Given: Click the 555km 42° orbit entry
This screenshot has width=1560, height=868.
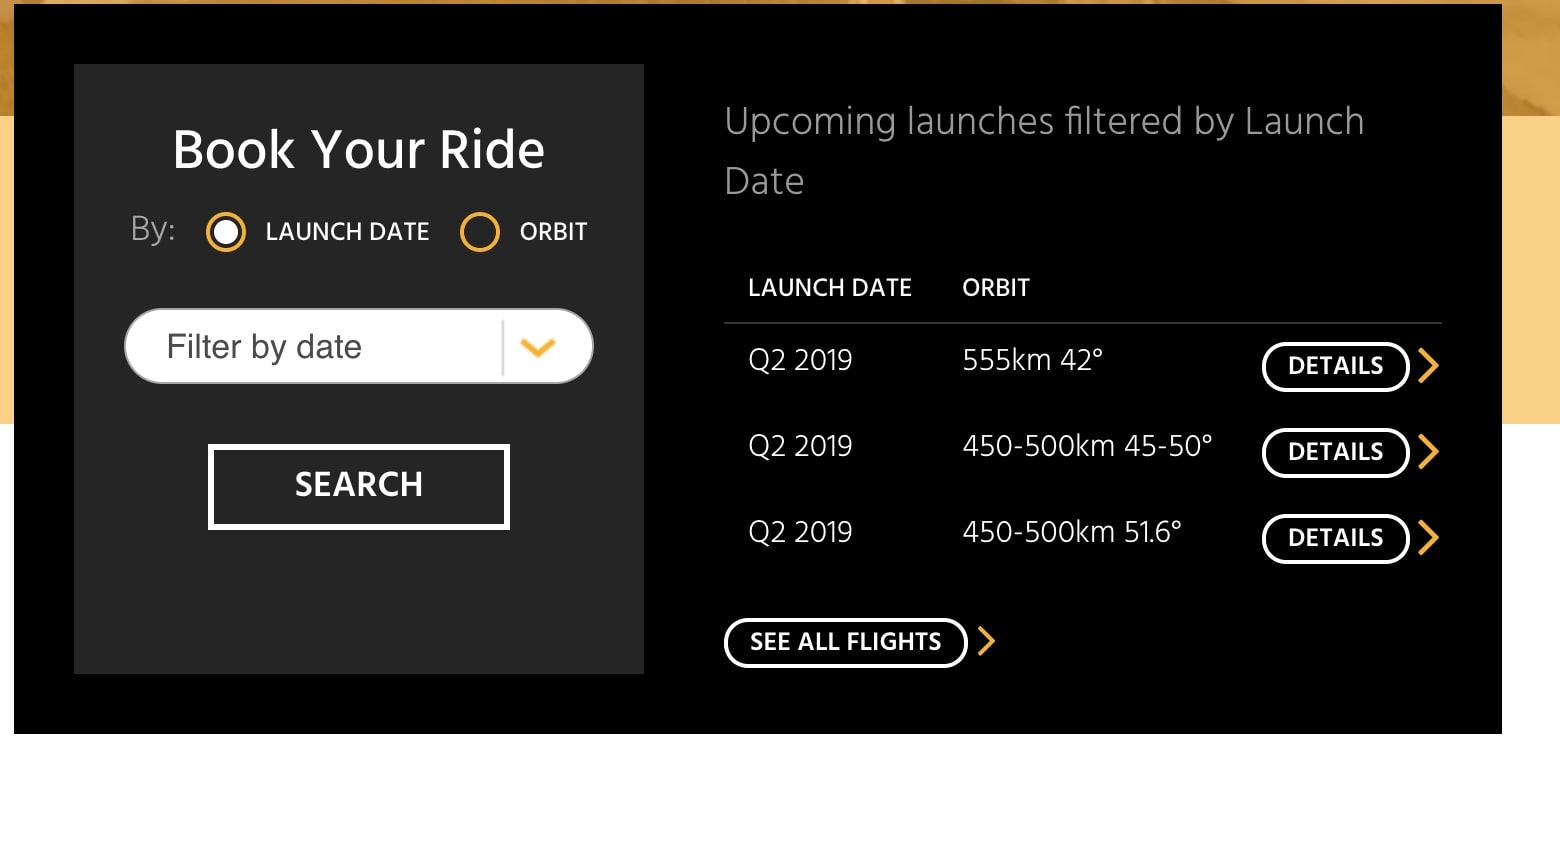Looking at the screenshot, I should tap(1032, 360).
